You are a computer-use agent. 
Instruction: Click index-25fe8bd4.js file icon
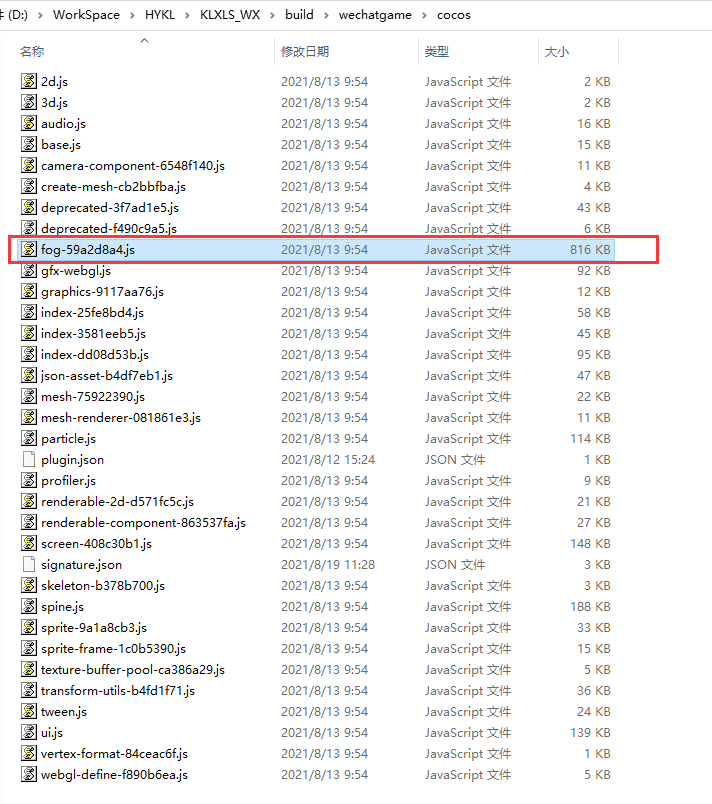(x=29, y=312)
